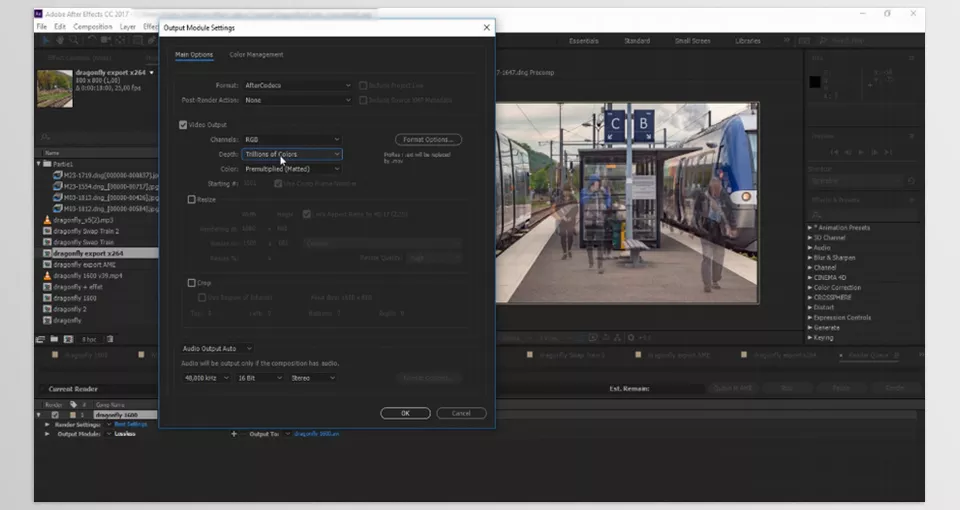Viewport: 960px width, 510px height.
Task: Click the VLC cone icon of dragonfly_v5(2).mp3
Action: click(47, 220)
